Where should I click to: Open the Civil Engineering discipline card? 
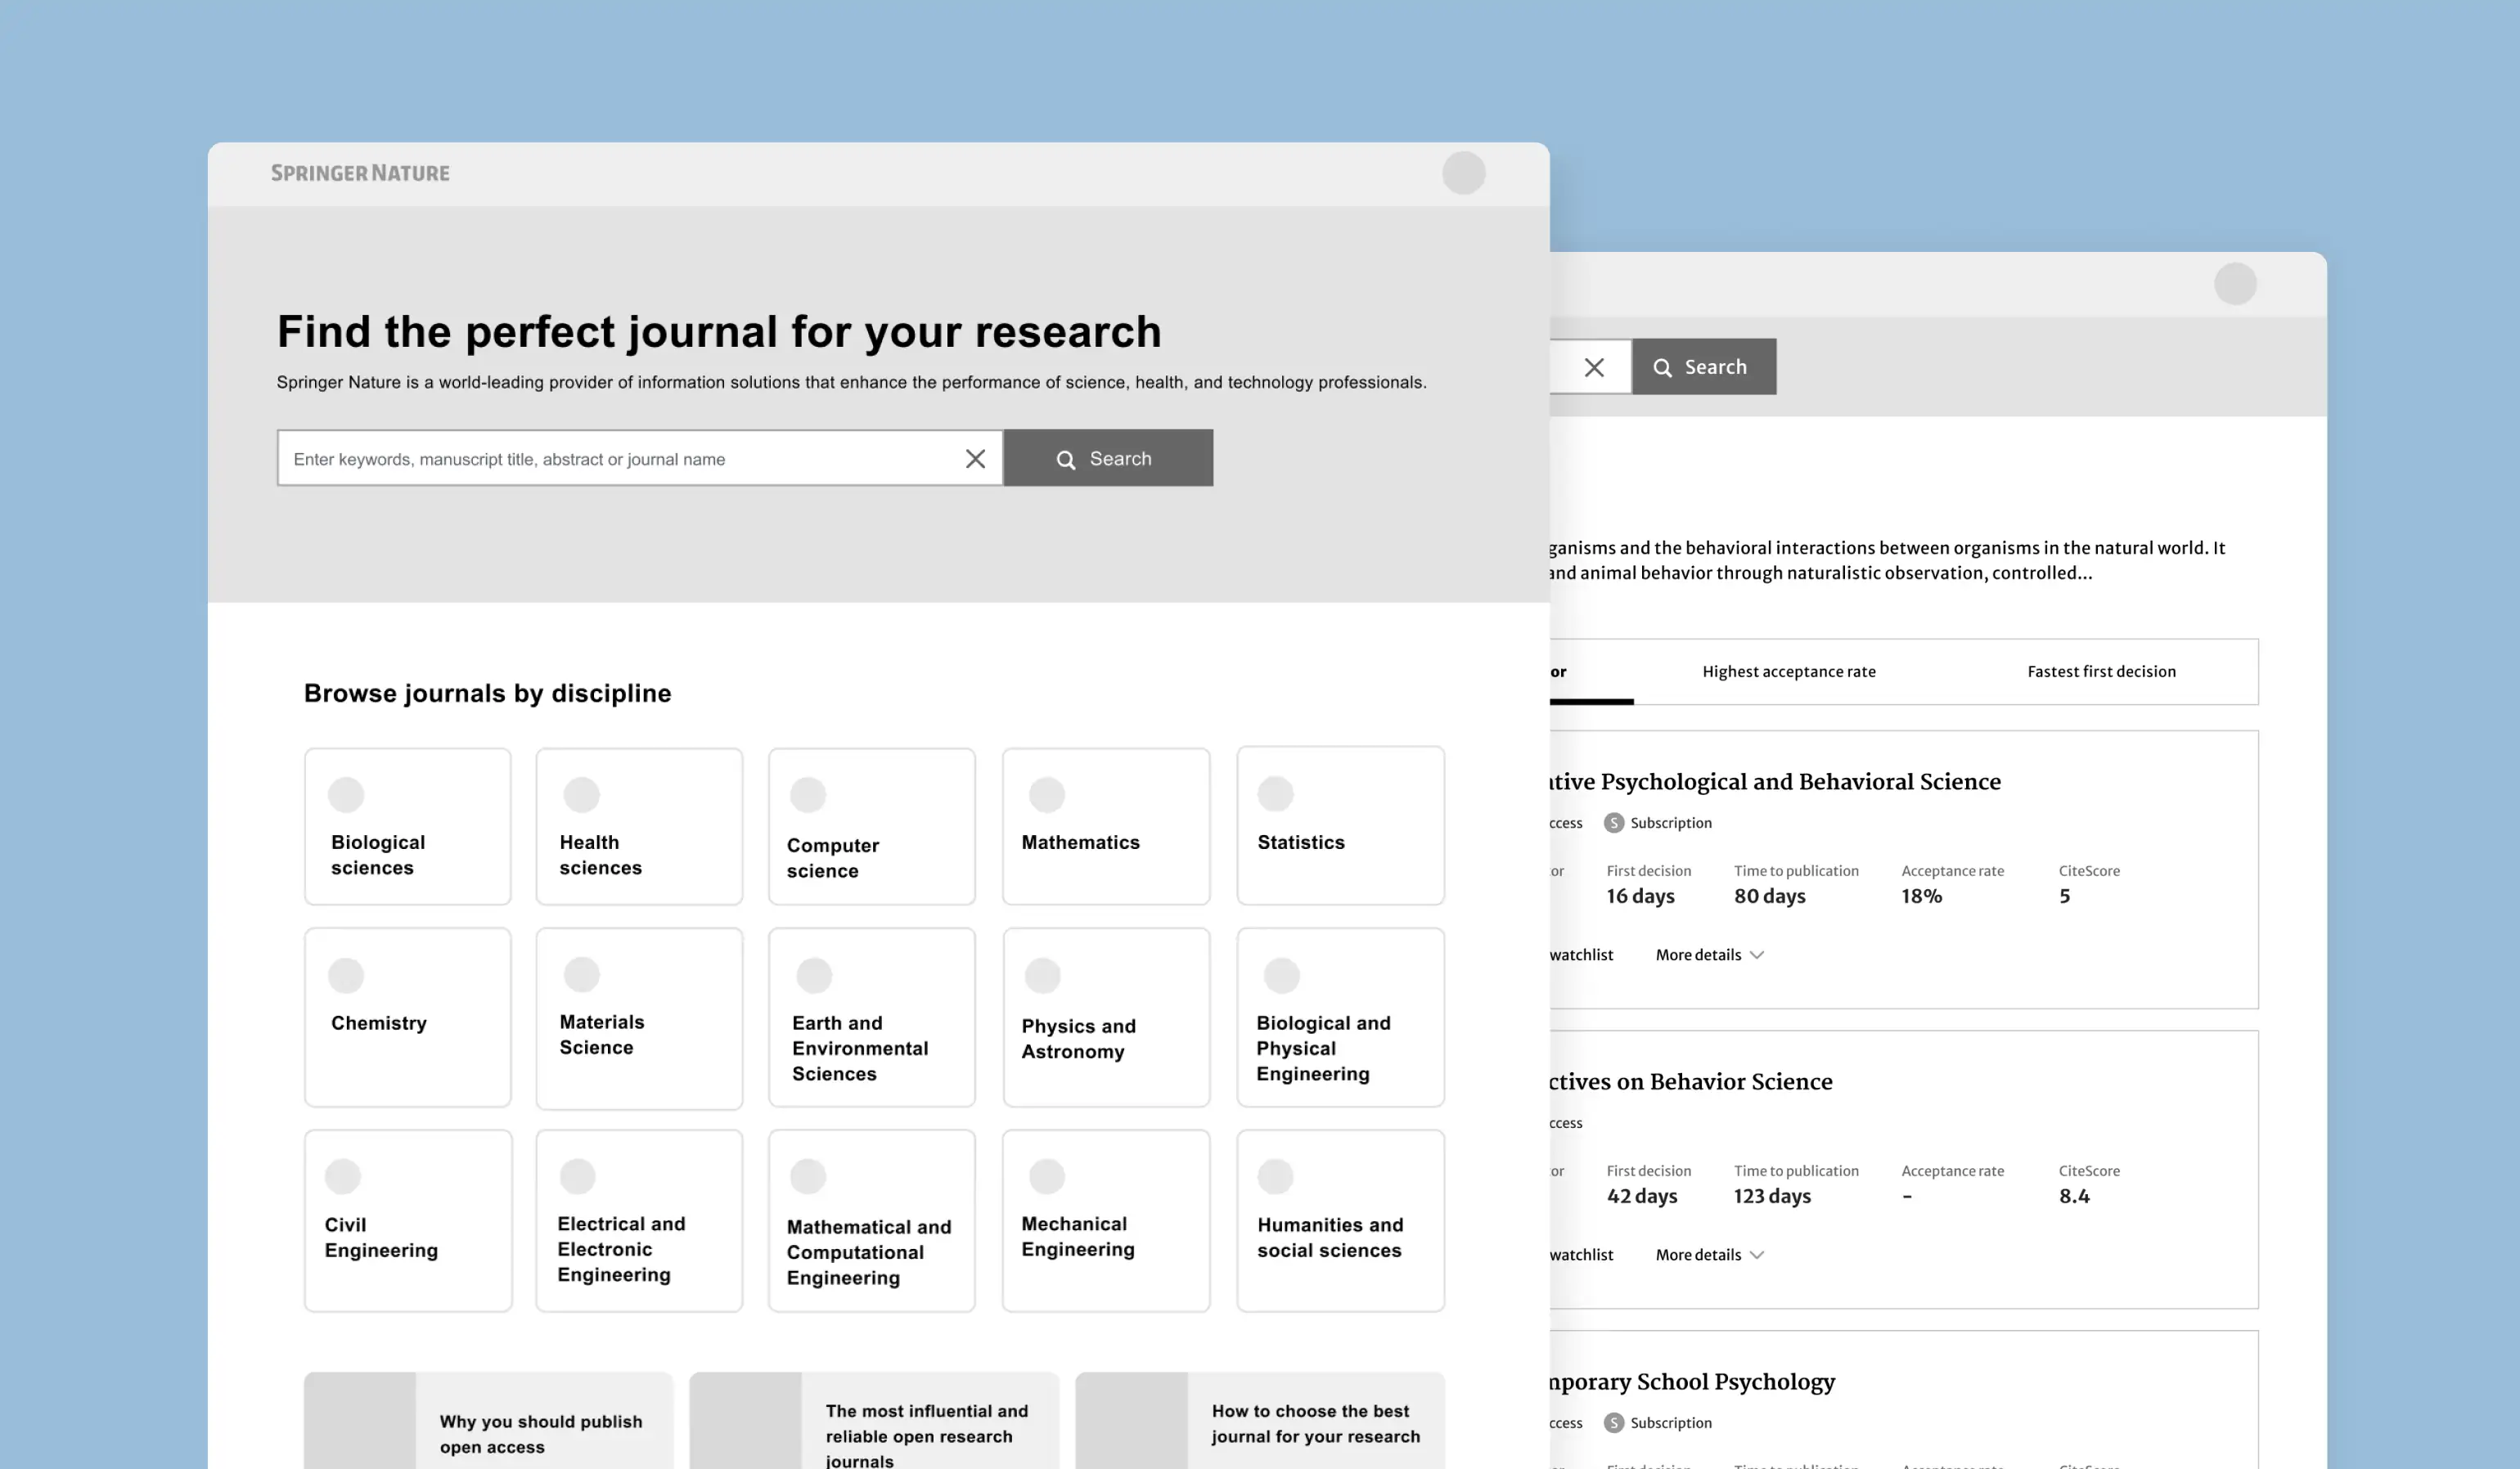(x=408, y=1221)
